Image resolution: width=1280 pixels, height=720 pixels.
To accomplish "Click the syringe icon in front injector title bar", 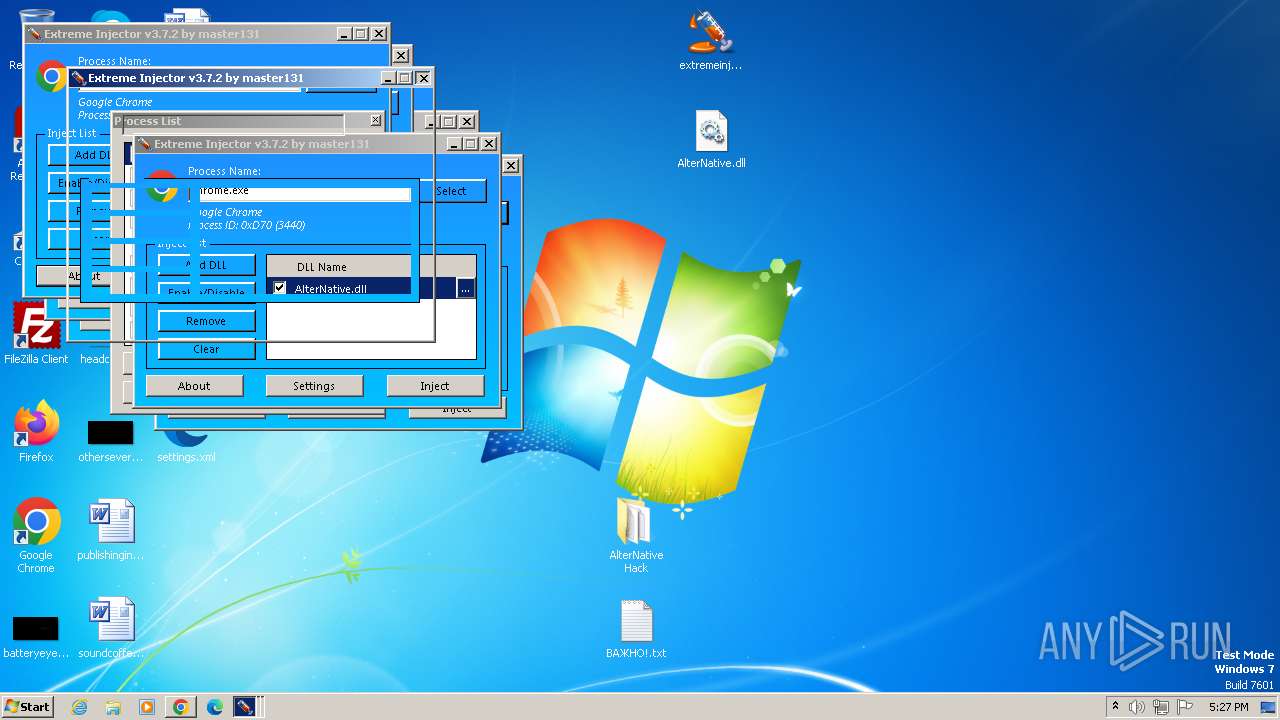I will [x=143, y=144].
